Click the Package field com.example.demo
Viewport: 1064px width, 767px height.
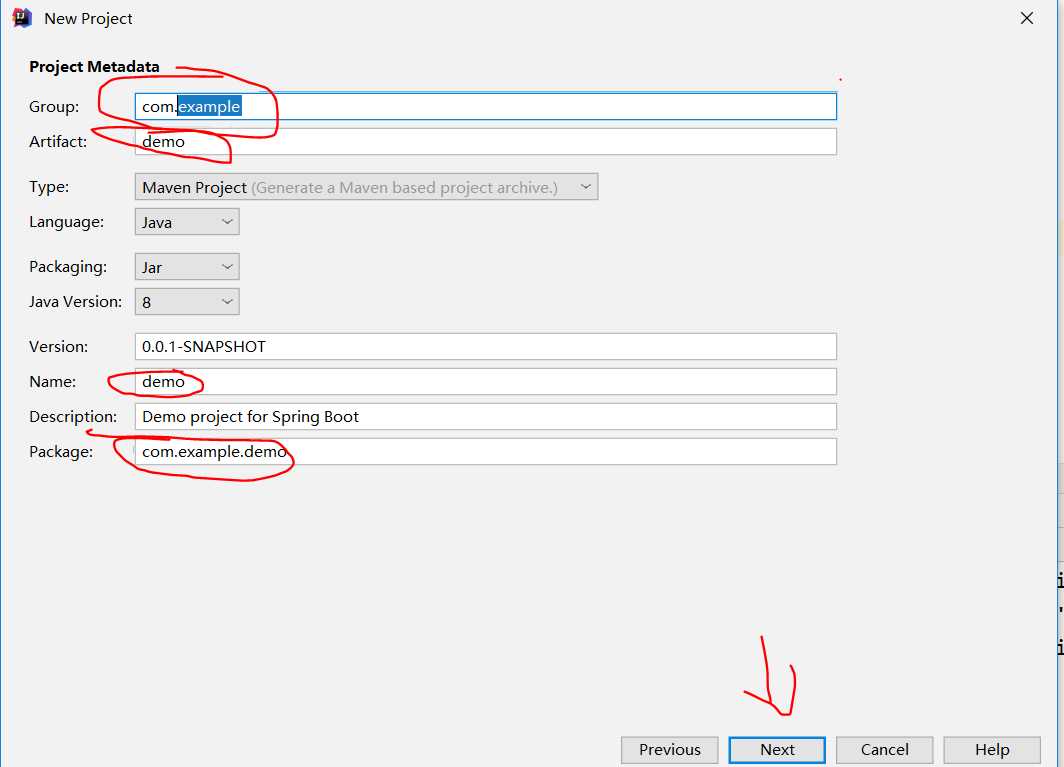click(x=486, y=452)
